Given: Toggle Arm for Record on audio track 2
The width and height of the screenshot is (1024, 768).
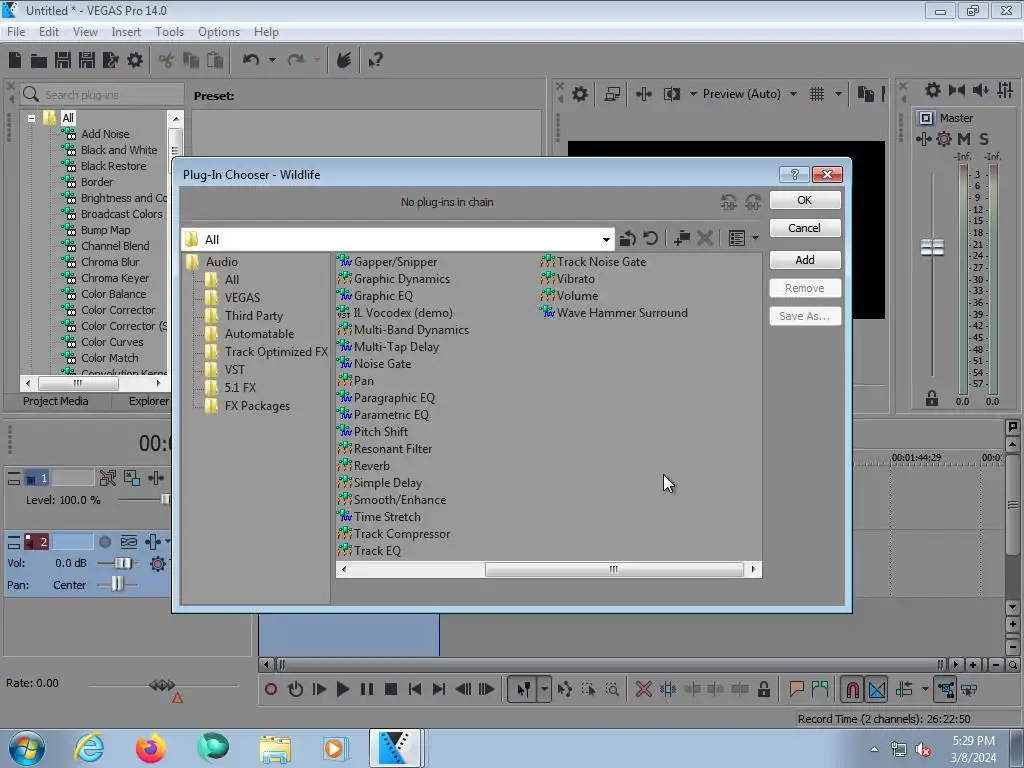Looking at the screenshot, I should [104, 542].
